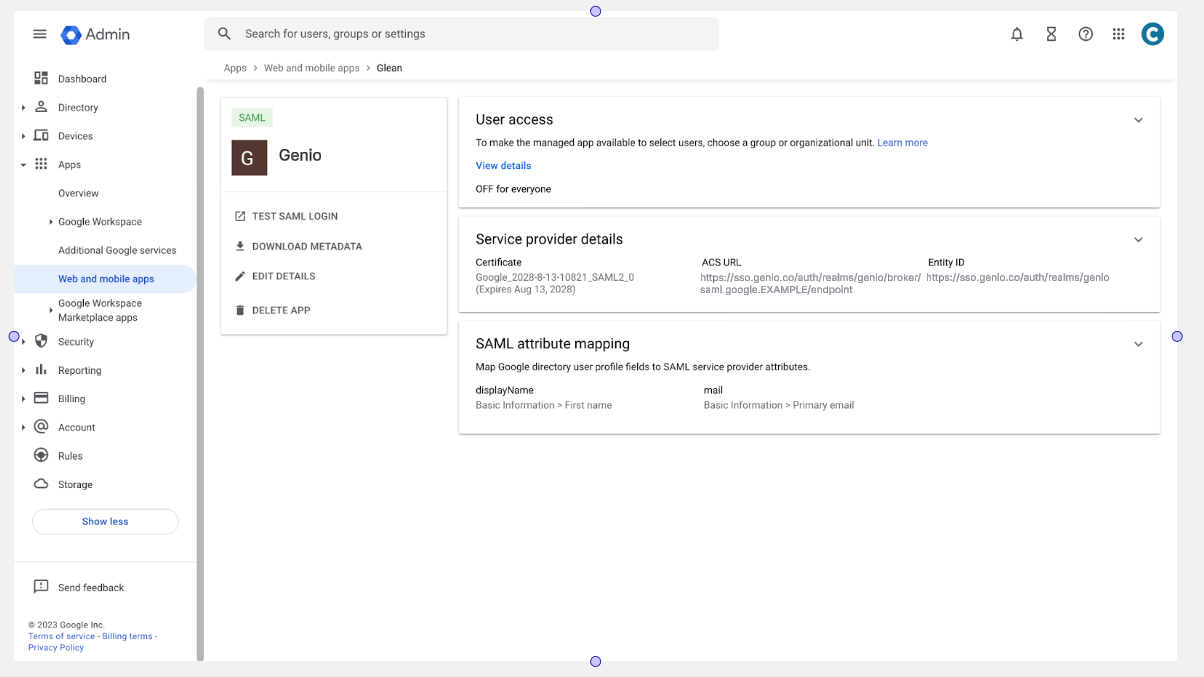Open Rules from the sidebar
The height and width of the screenshot is (677, 1204).
pos(70,456)
